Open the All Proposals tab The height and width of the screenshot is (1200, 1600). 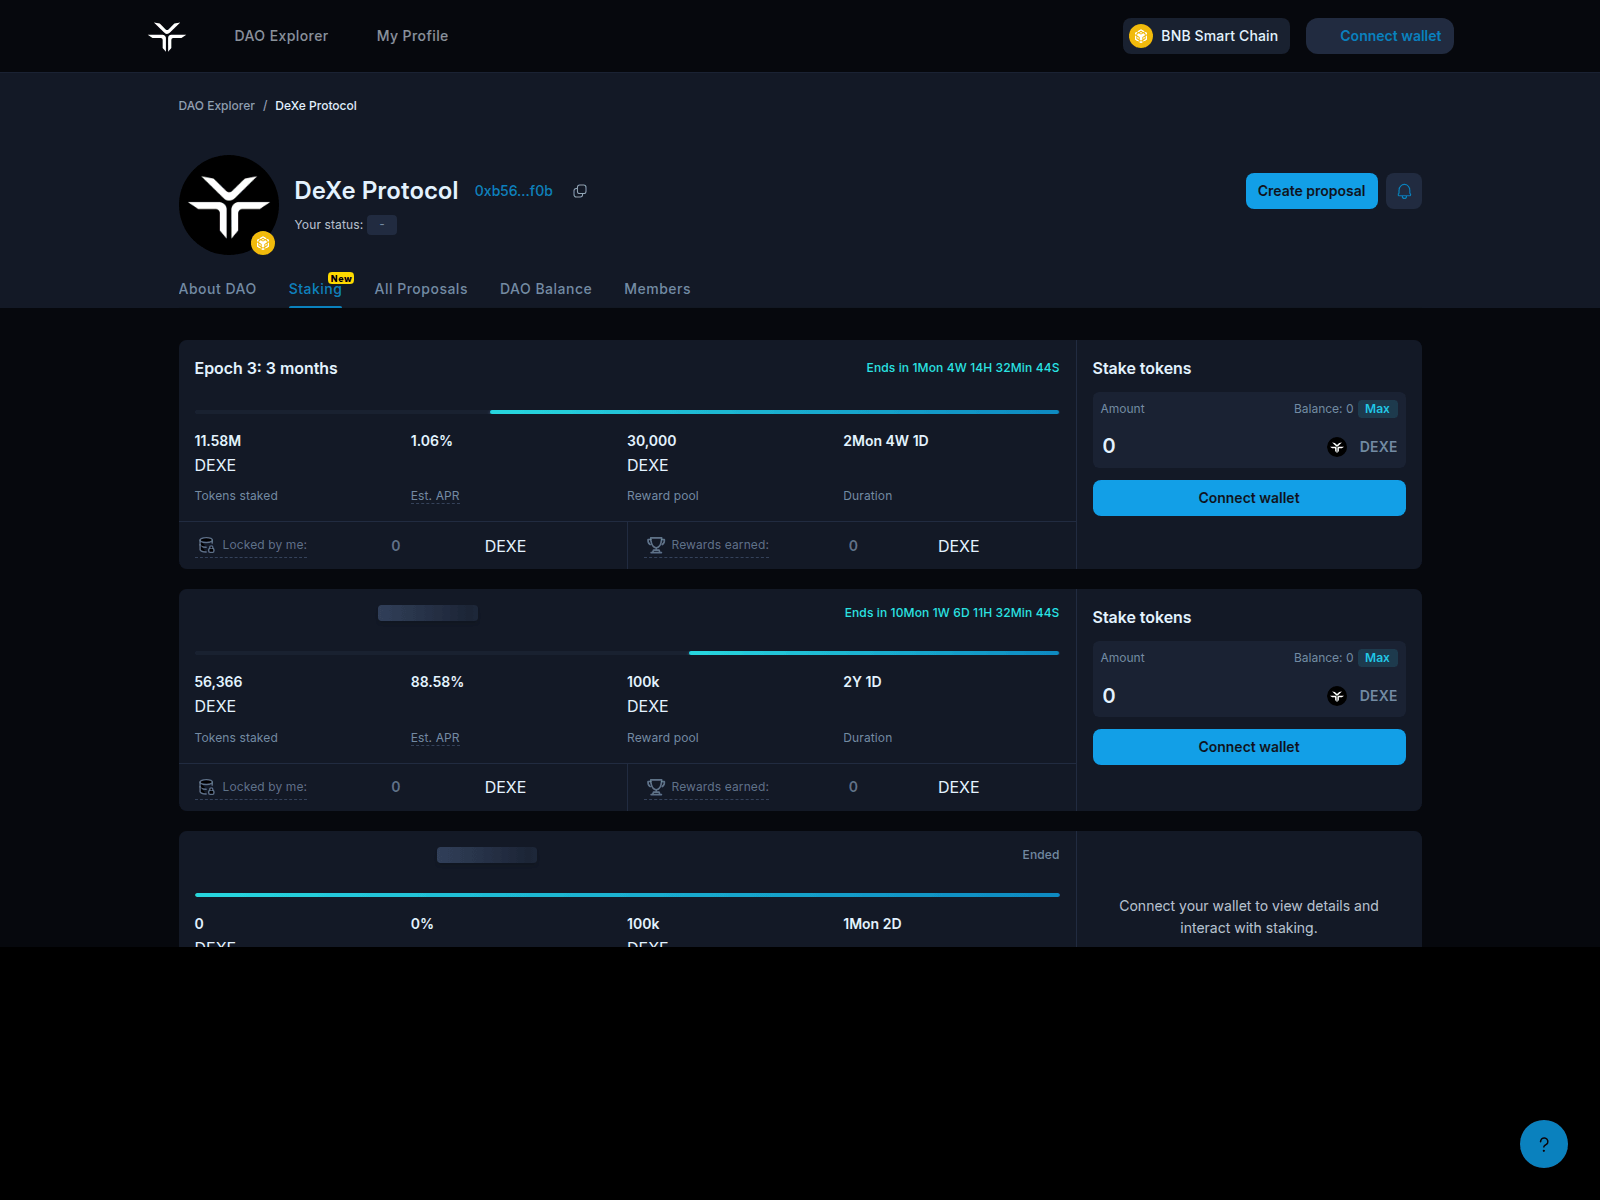(421, 289)
